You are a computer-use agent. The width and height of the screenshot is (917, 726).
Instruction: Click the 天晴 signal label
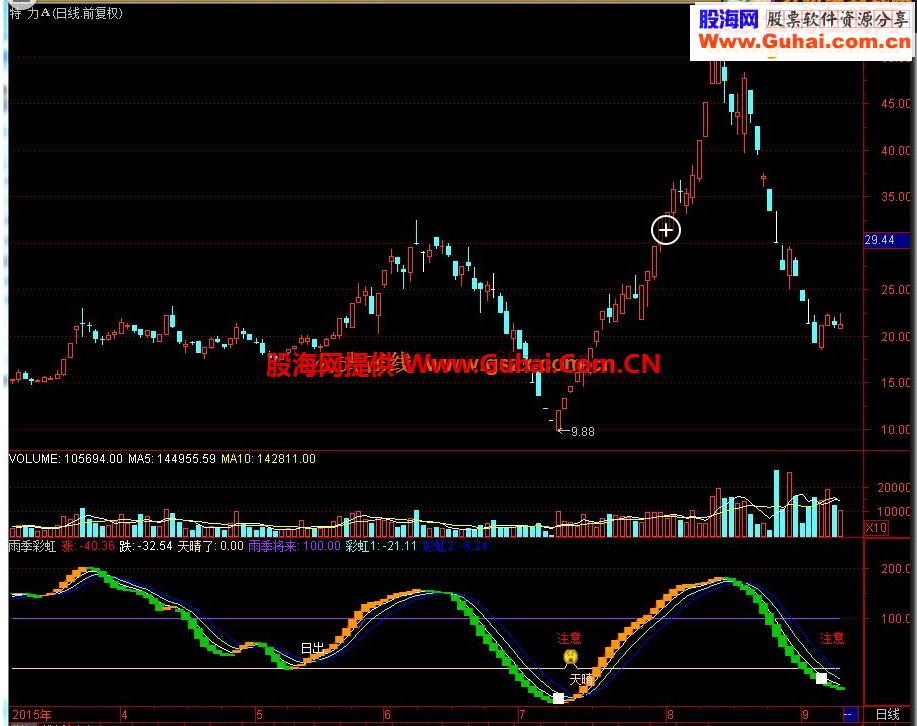click(581, 679)
